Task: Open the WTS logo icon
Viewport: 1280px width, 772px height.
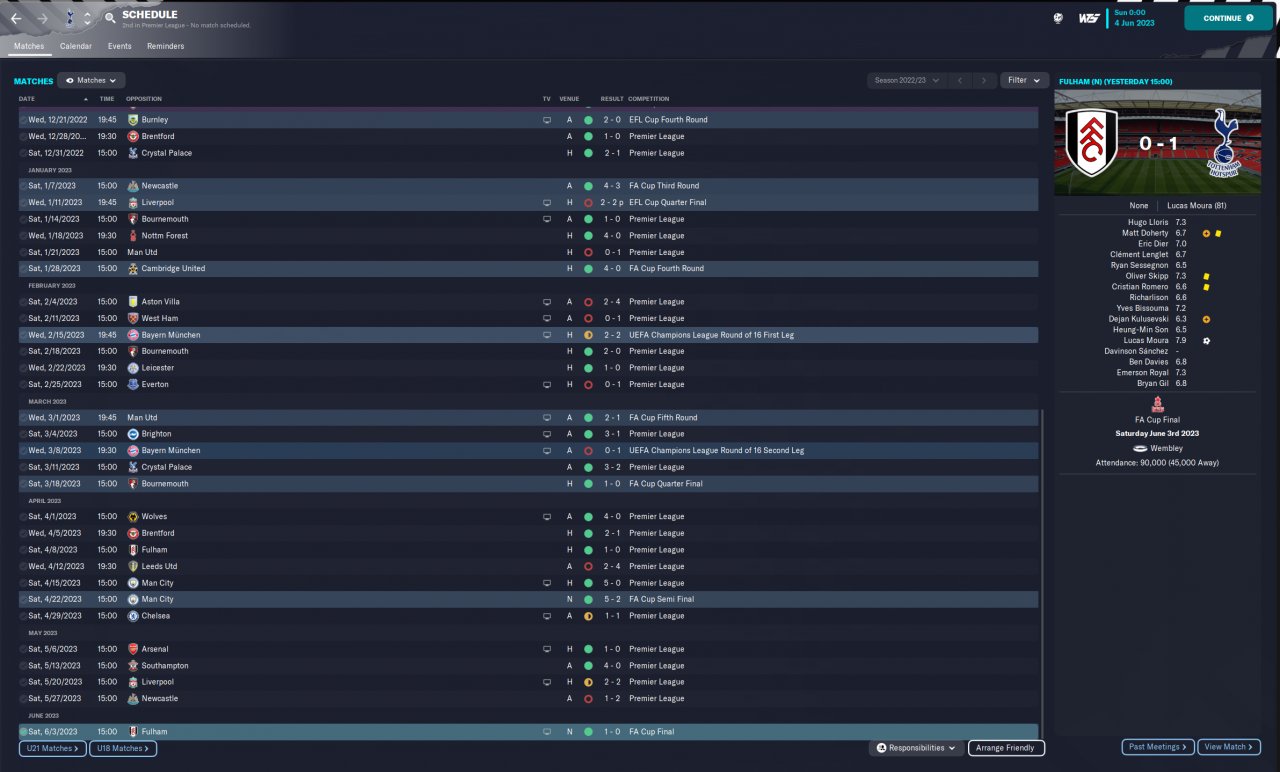Action: [x=1090, y=18]
